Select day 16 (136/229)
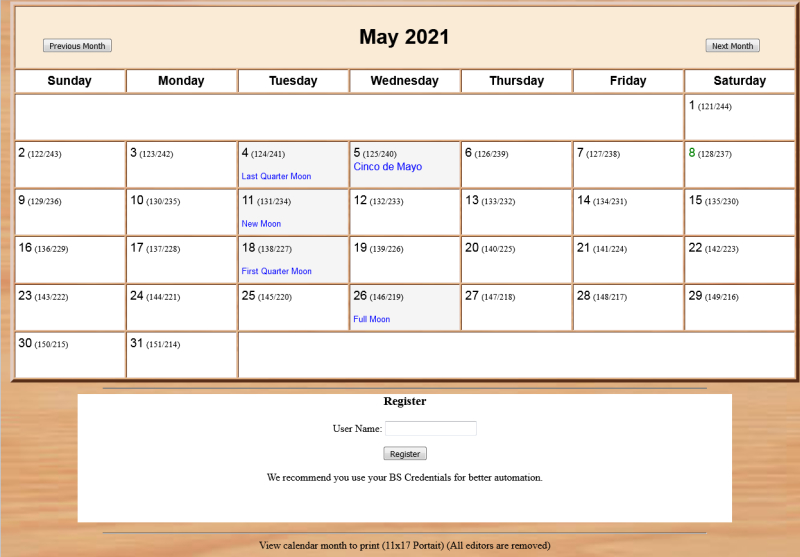This screenshot has width=800, height=557. point(70,260)
